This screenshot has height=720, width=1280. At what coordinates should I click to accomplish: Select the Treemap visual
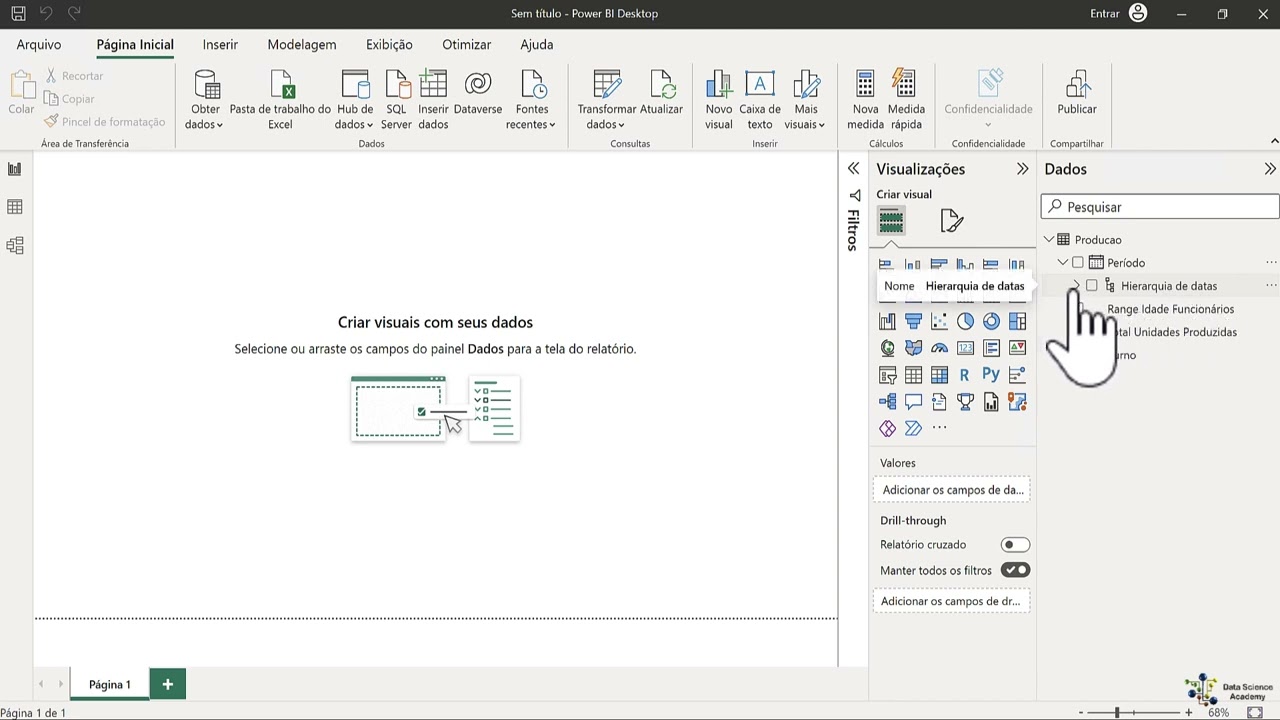click(1017, 321)
